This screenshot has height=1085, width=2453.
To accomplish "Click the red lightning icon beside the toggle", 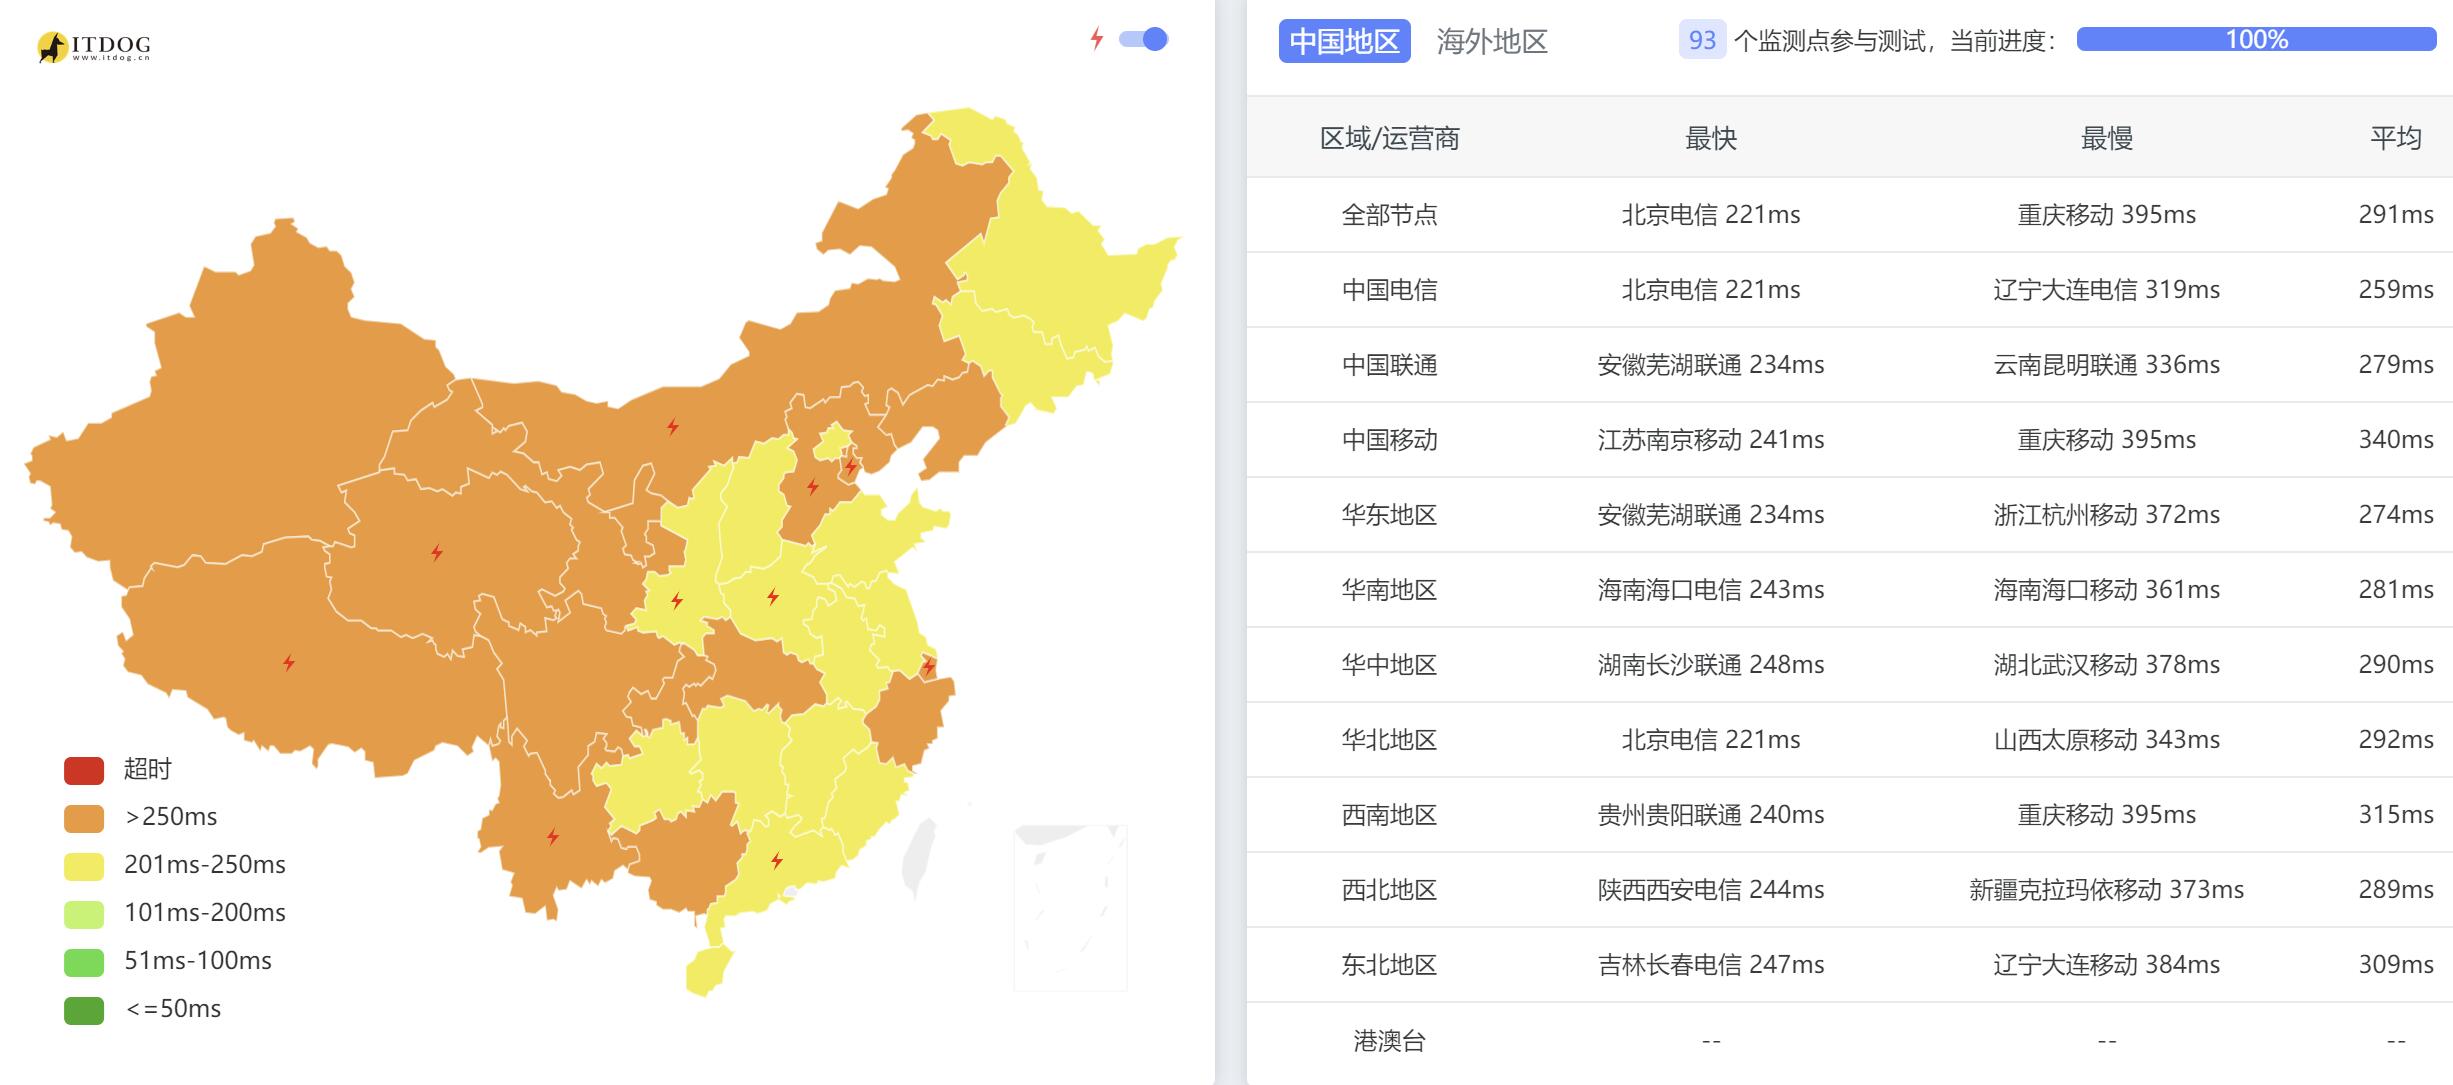I will click(1097, 39).
